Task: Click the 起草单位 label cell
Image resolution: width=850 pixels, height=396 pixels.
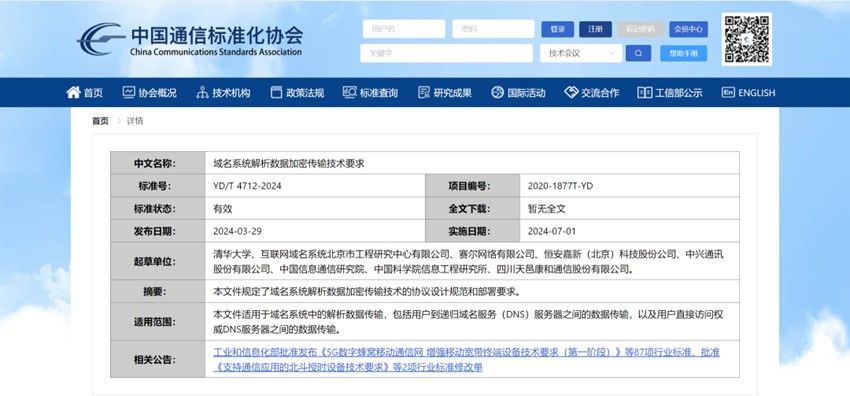Action: 158,261
